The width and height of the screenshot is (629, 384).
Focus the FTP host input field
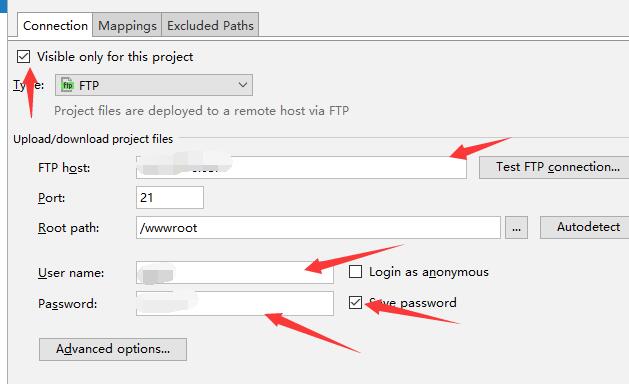(x=301, y=167)
